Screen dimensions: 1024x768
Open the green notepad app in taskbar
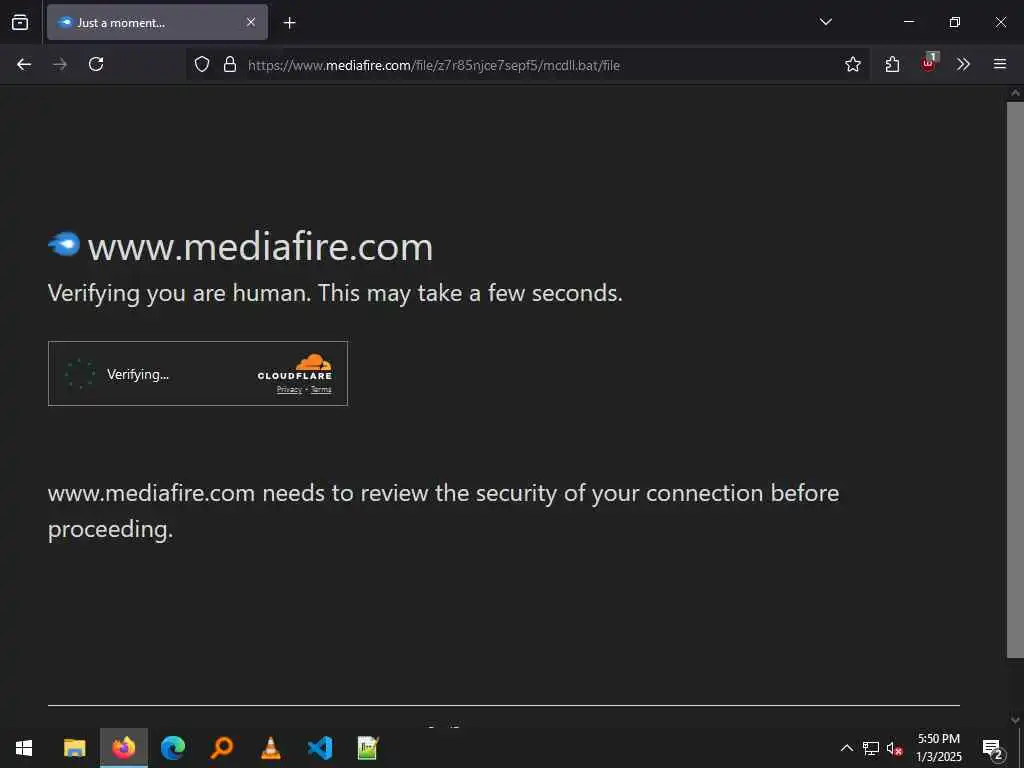click(368, 748)
